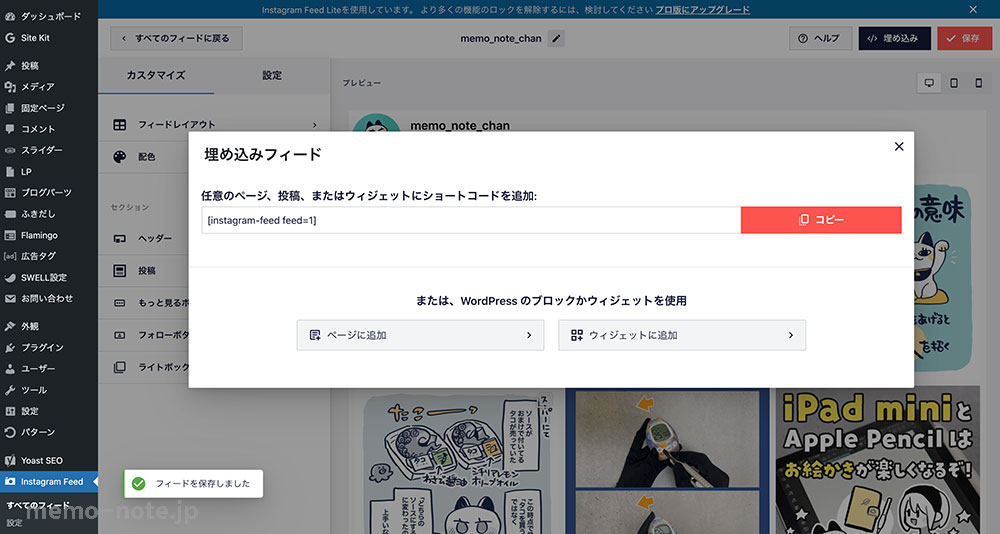Follow the プロ版にアップグレード link
The height and width of the screenshot is (534, 1000).
(702, 10)
